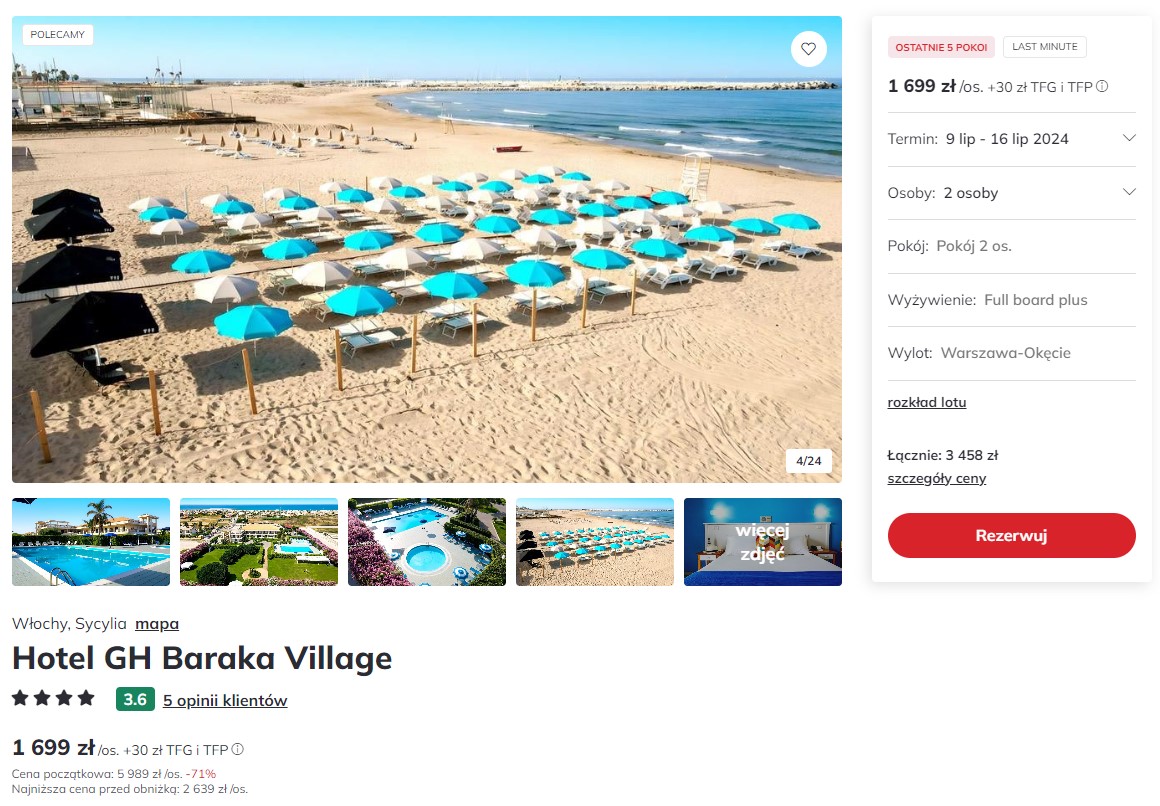Screen dimensions: 1160x806
Task: Click the info icon beside TFG i TFP in booking panel
Action: pyautogui.click(x=1102, y=87)
